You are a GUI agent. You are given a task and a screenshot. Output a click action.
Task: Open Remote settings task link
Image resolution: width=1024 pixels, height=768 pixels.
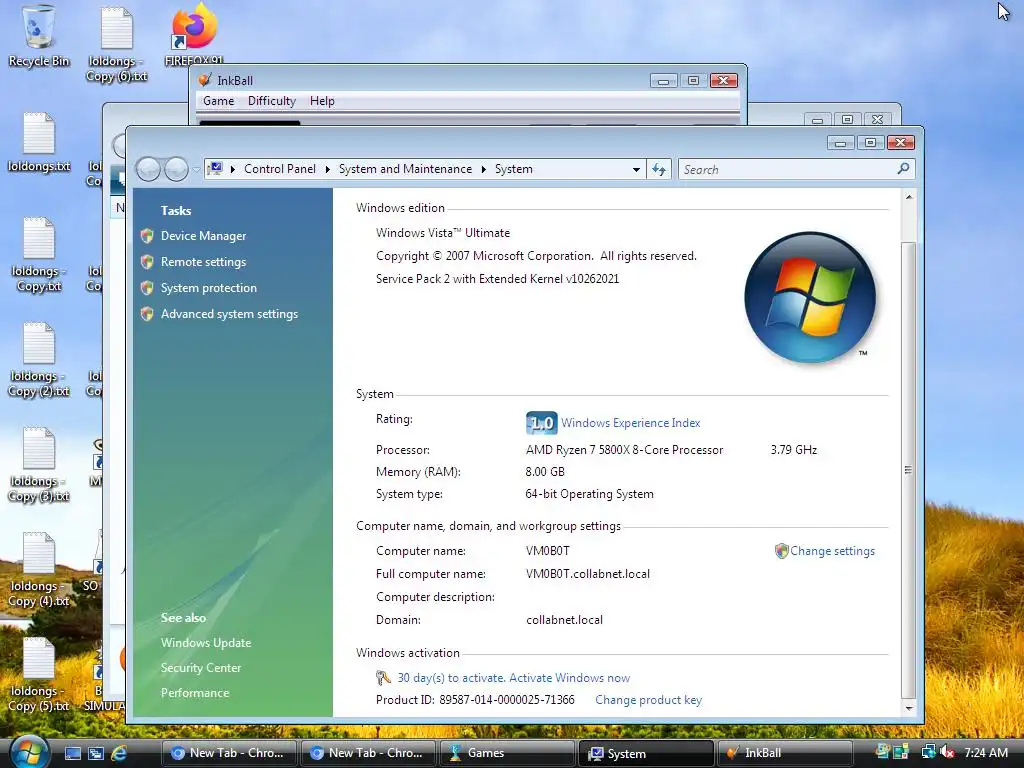coord(203,262)
